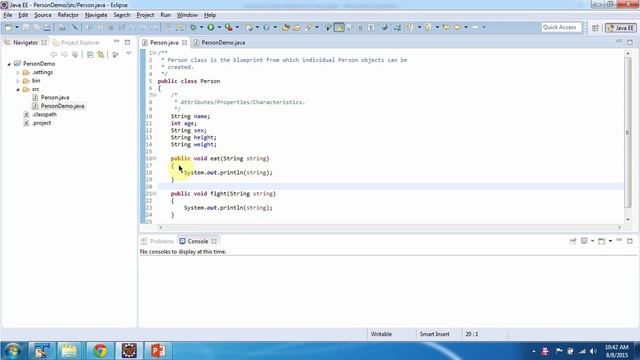The image size is (640, 360).
Task: Click the Open Perspective icon
Action: pos(595,27)
